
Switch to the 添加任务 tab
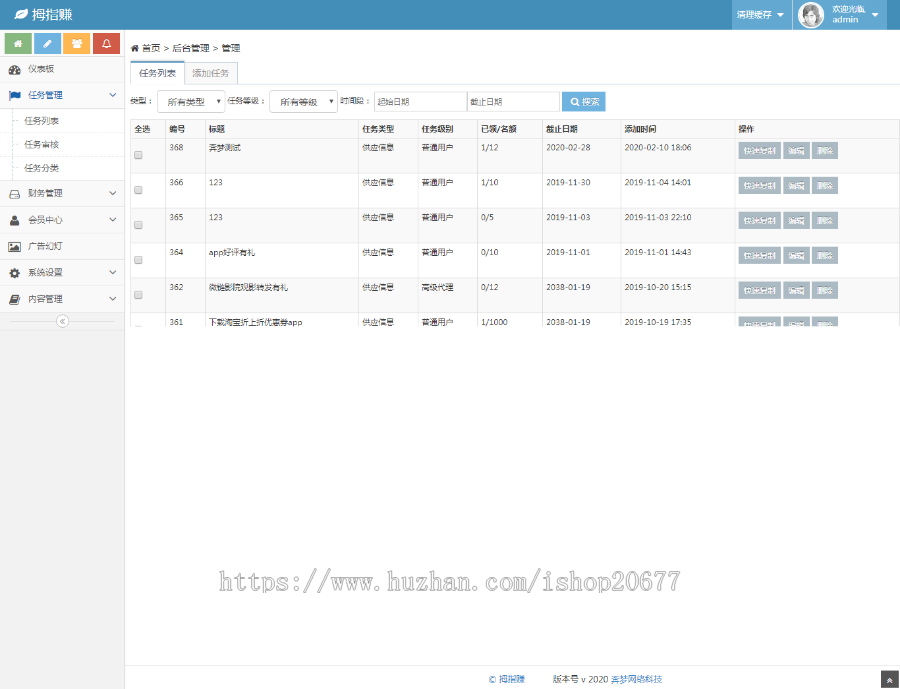click(x=211, y=73)
